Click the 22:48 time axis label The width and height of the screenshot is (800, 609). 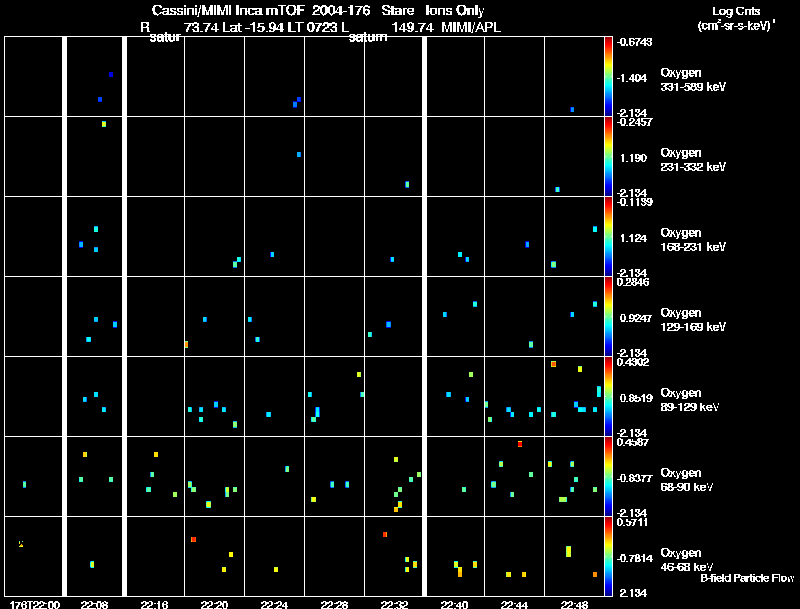[x=574, y=605]
